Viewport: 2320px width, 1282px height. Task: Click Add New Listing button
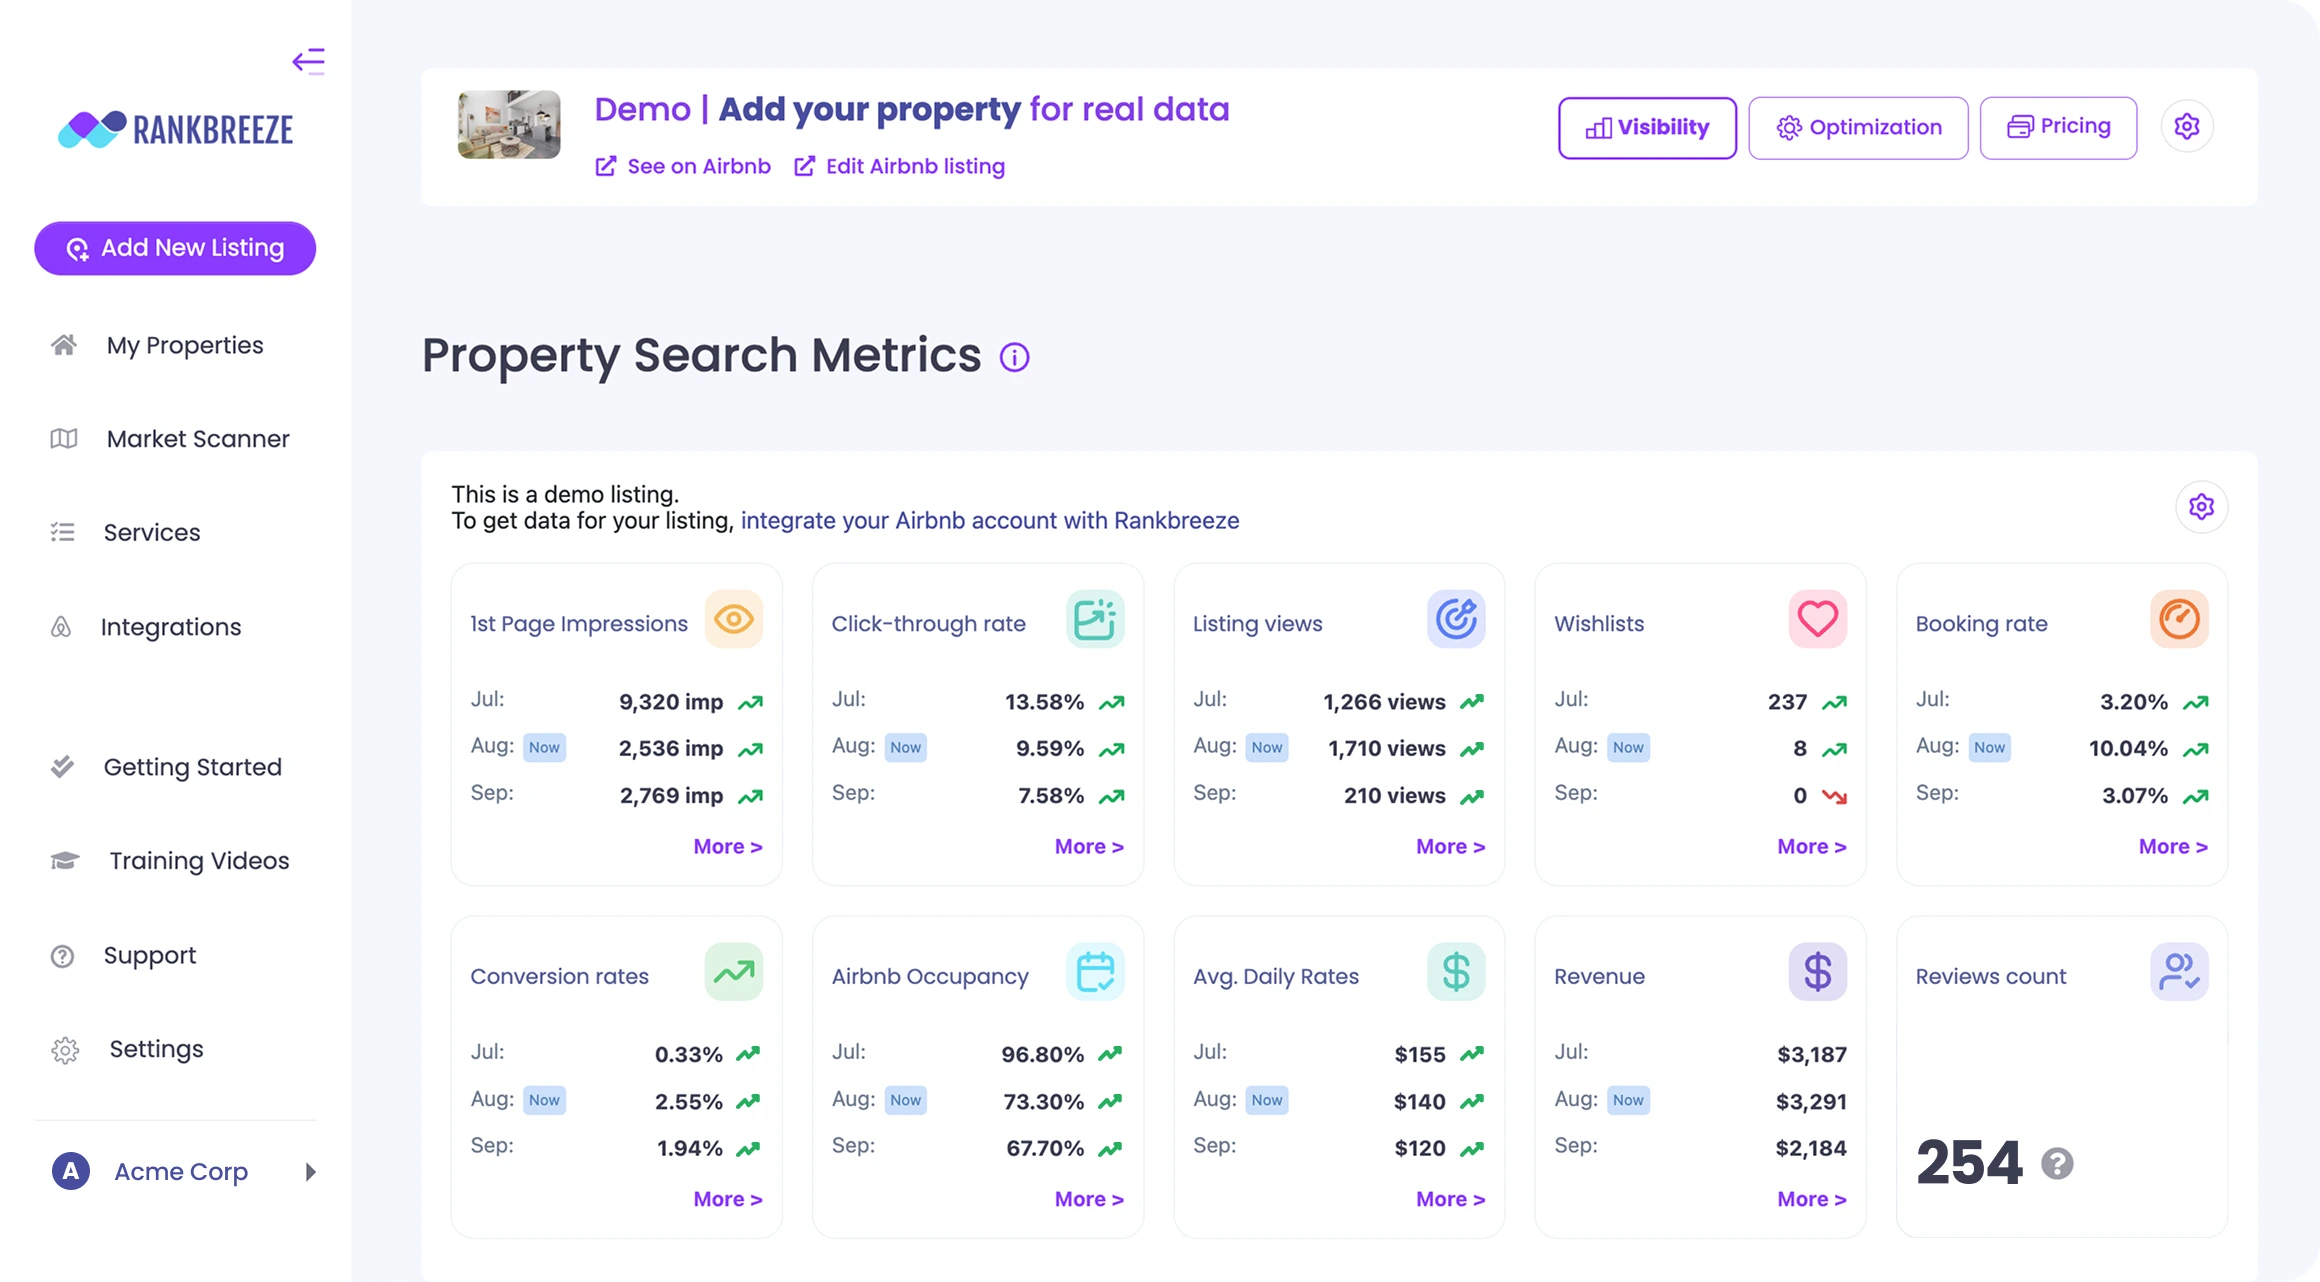pos(175,248)
